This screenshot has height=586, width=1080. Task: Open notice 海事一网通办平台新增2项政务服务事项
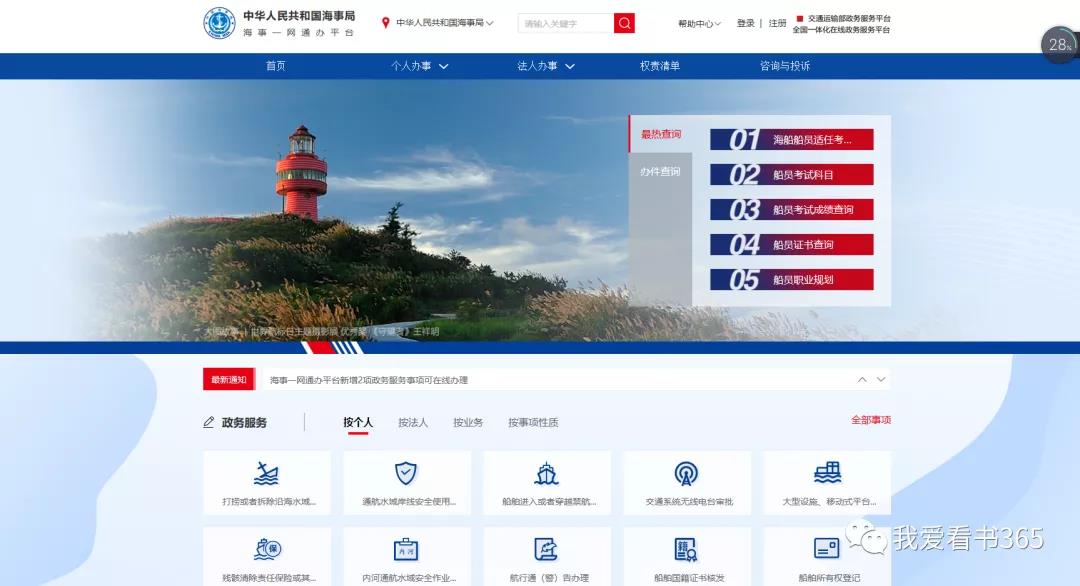point(368,379)
